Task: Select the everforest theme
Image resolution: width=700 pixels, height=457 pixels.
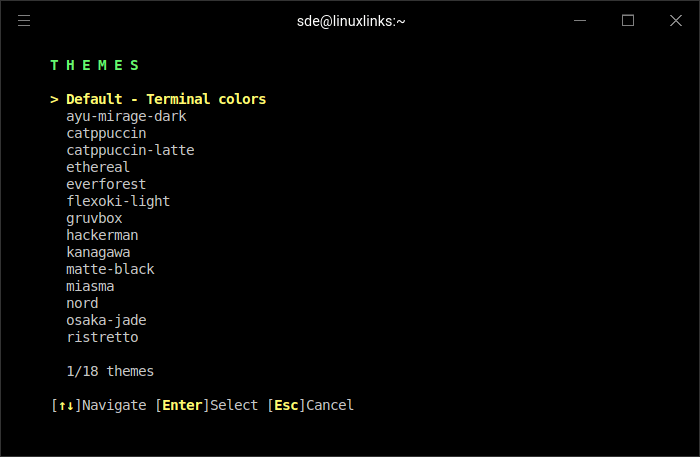Action: coord(106,184)
